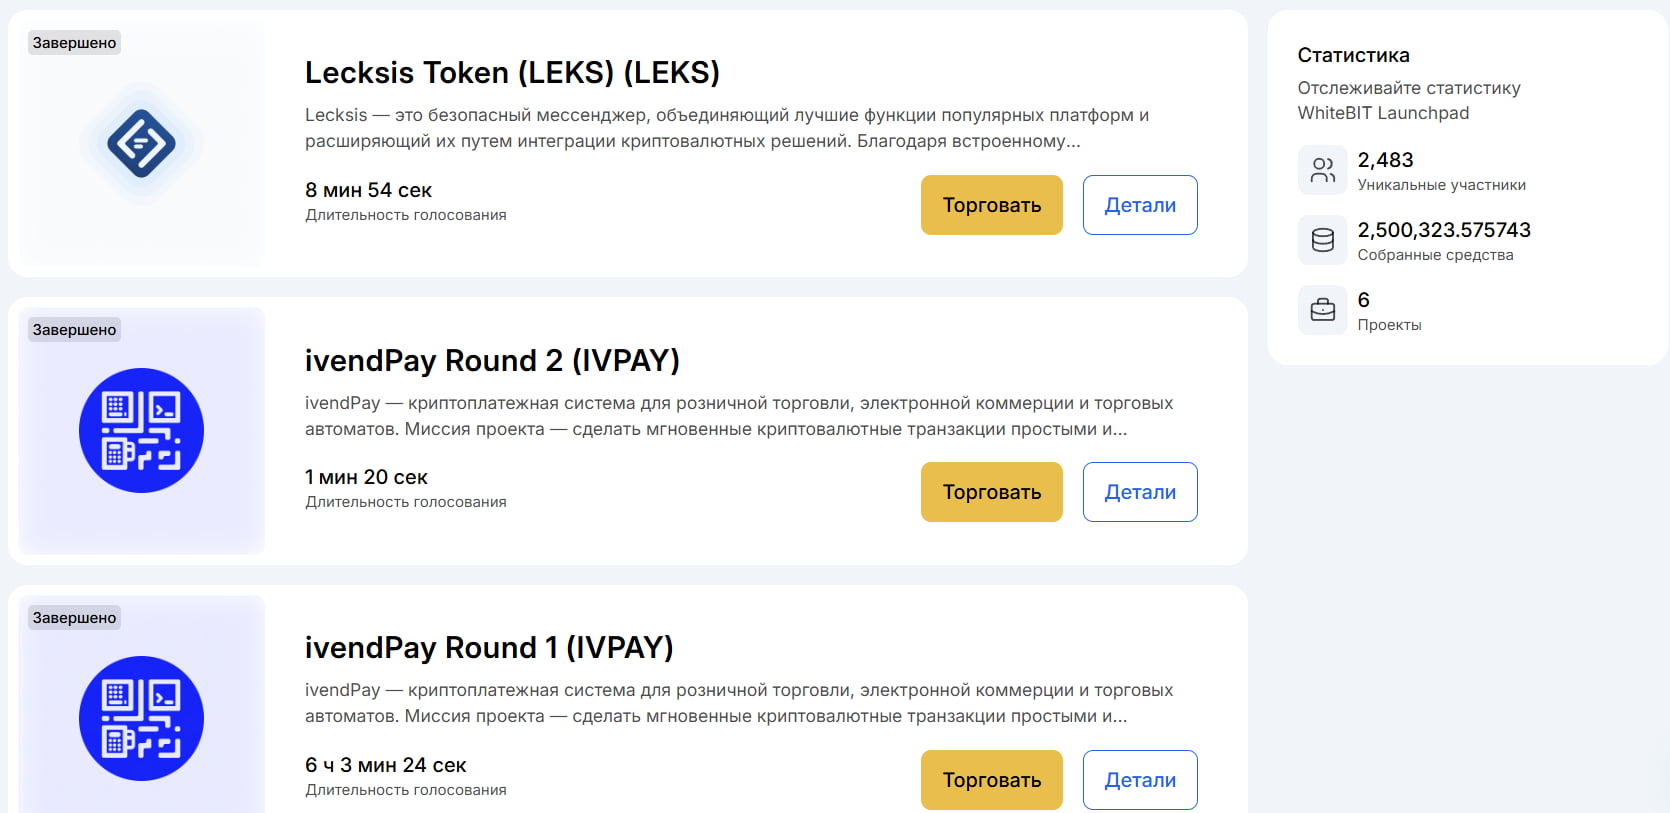
Task: Click the ivendPay Round 1 (IVPAY) title
Action: 489,648
